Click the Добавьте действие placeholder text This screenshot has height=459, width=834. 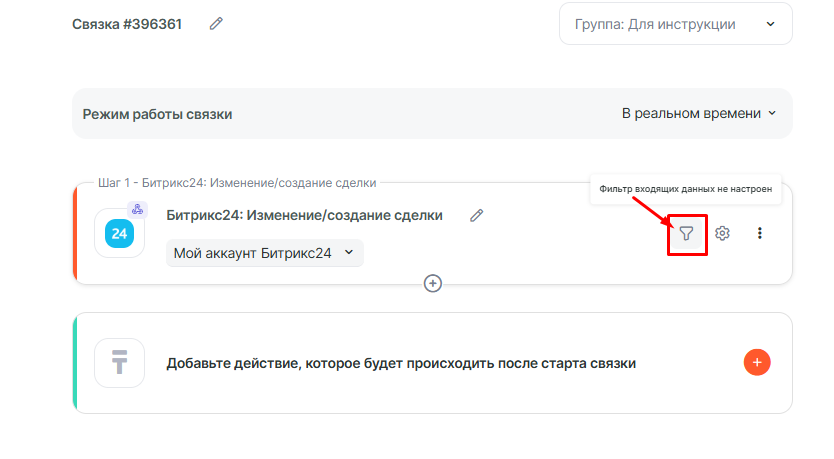tap(400, 363)
